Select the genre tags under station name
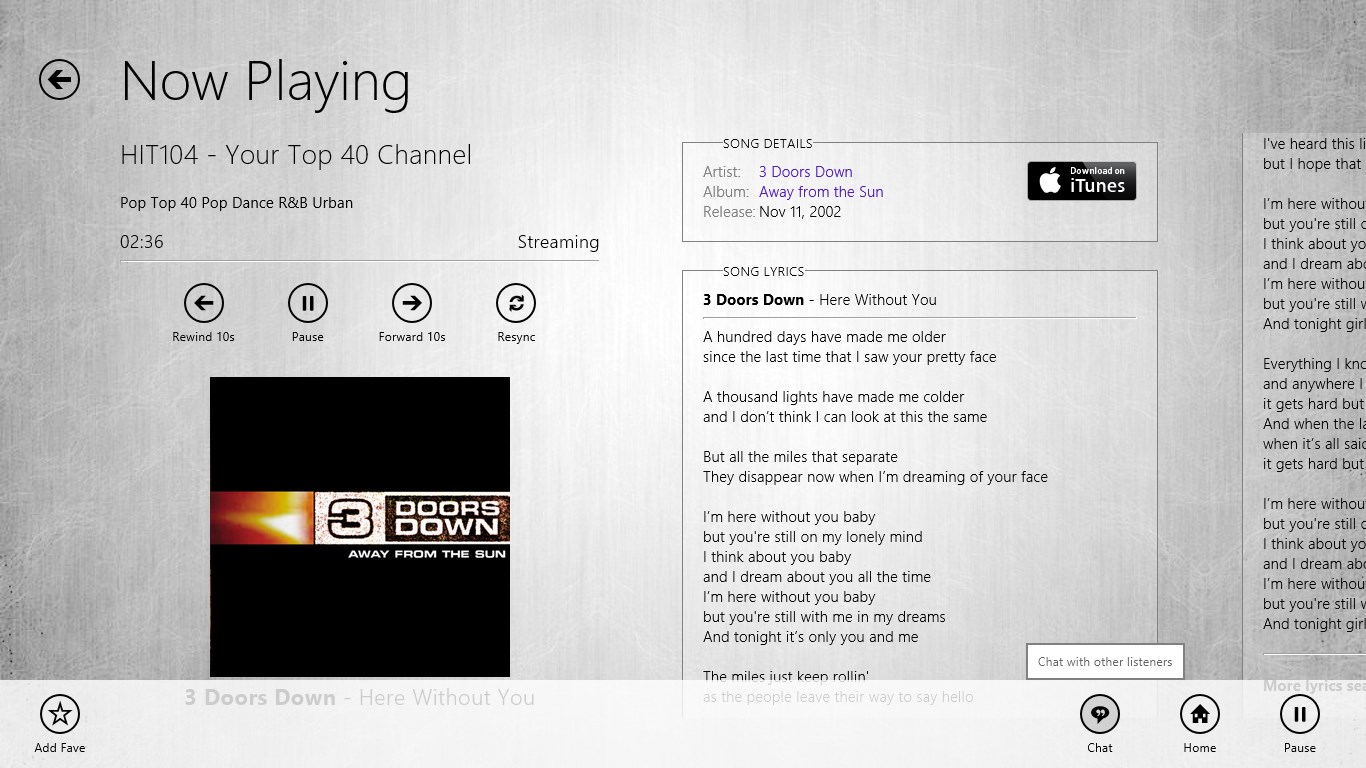The image size is (1366, 768). pos(236,203)
